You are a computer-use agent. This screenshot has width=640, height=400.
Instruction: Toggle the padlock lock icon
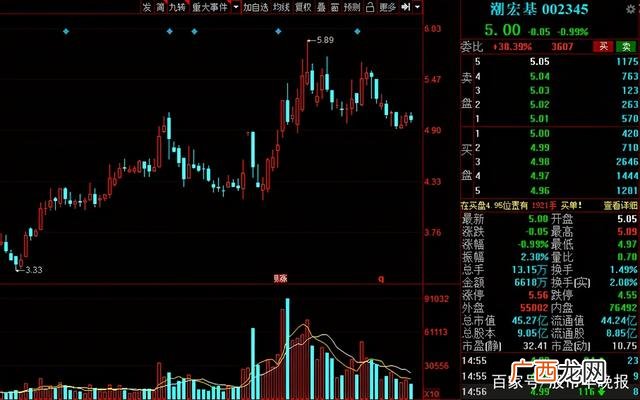370,7
